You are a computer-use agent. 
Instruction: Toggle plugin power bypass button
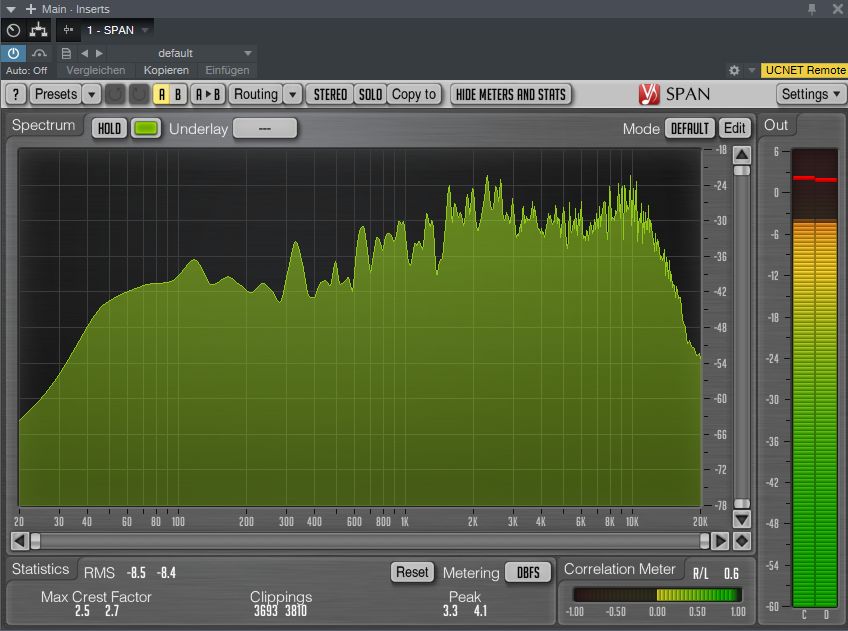click(14, 53)
